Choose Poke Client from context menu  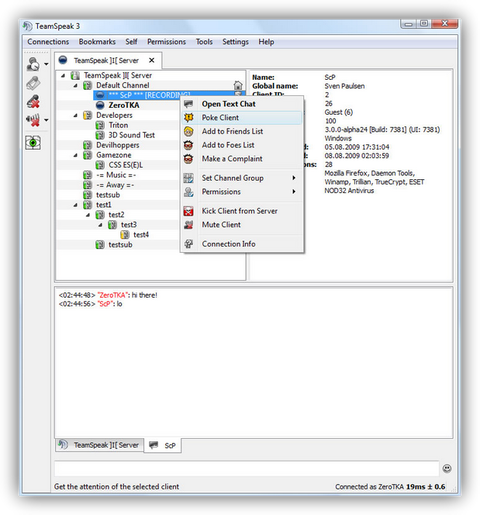point(243,118)
